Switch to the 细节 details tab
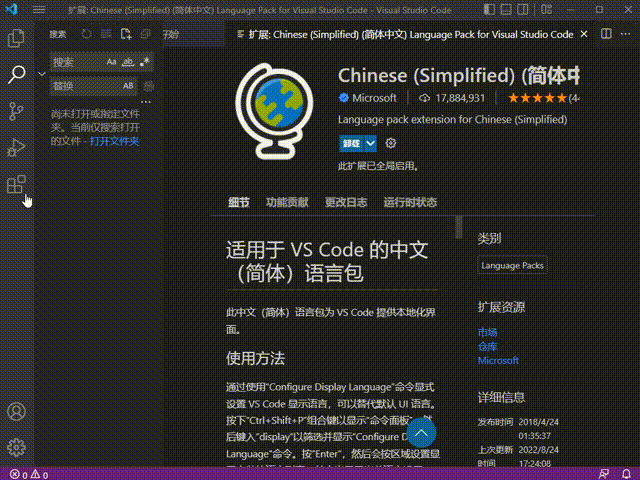This screenshot has height=480, width=640. [239, 202]
